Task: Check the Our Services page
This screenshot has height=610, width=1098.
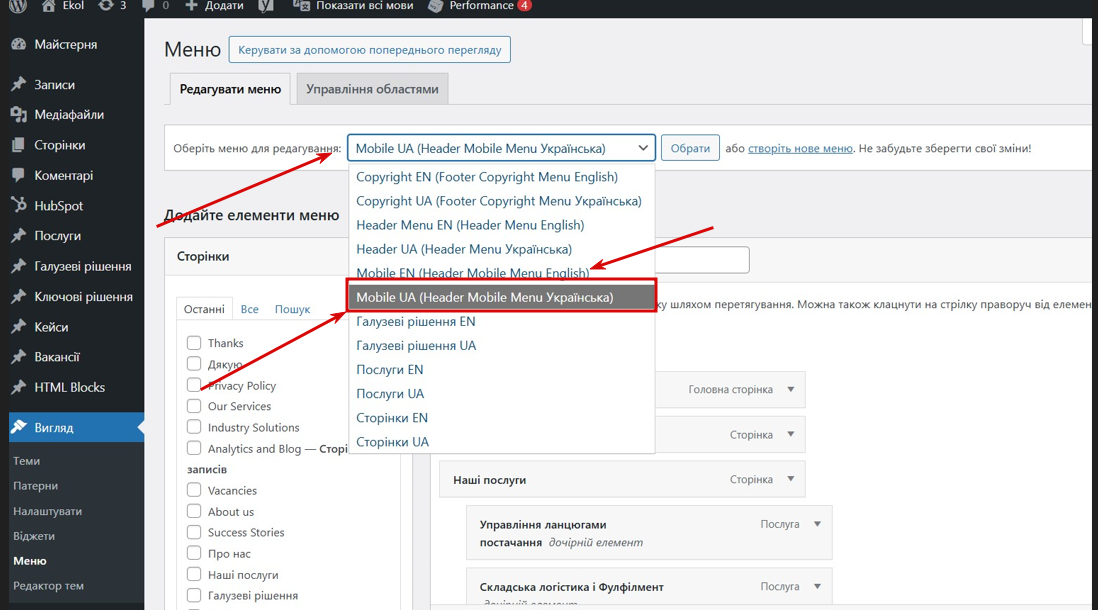Action: point(194,405)
